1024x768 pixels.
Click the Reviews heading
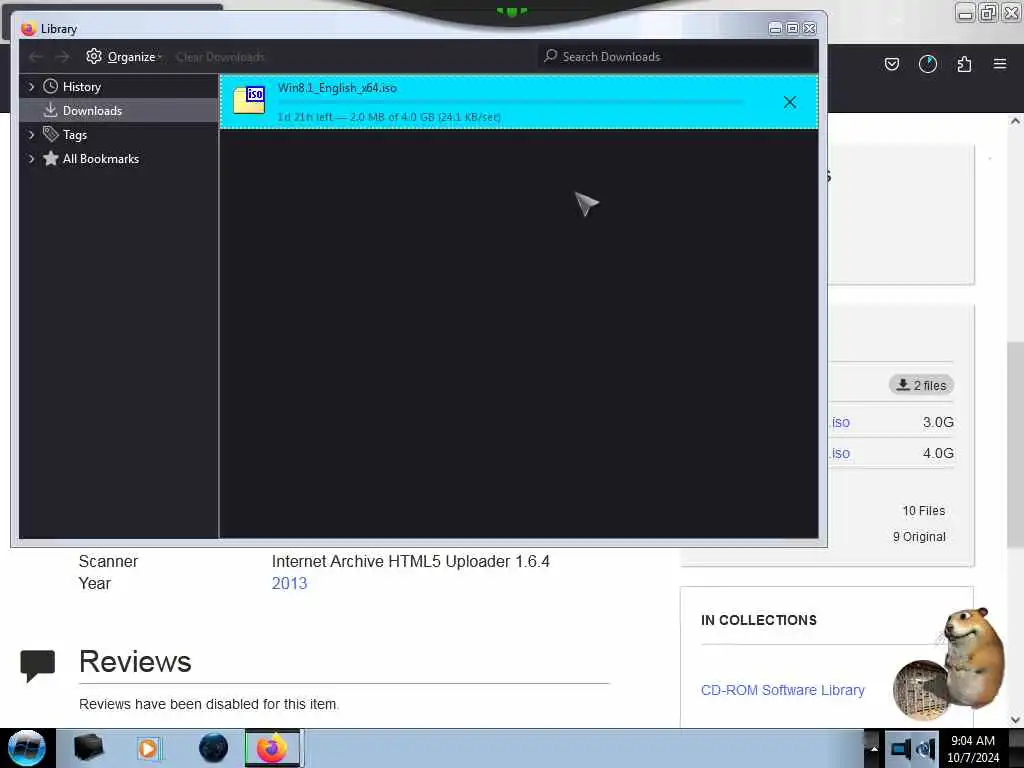coord(135,662)
